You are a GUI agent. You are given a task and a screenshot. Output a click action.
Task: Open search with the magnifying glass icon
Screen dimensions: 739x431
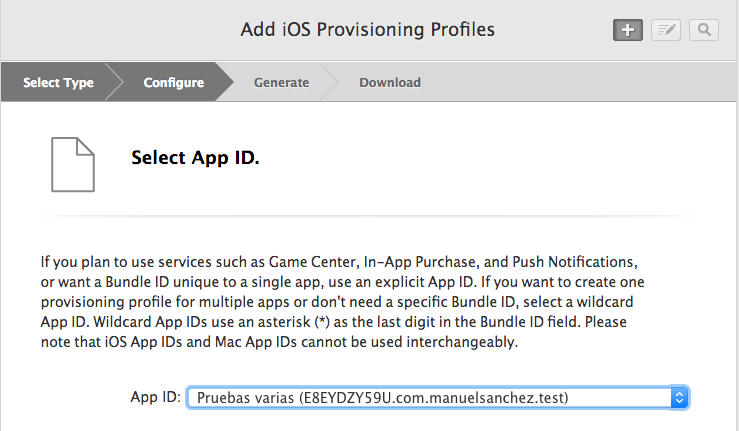pos(703,30)
